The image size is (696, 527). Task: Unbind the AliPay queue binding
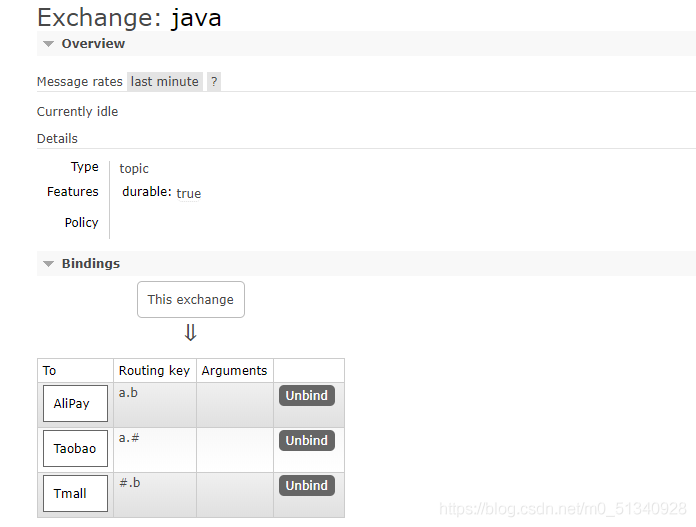307,395
